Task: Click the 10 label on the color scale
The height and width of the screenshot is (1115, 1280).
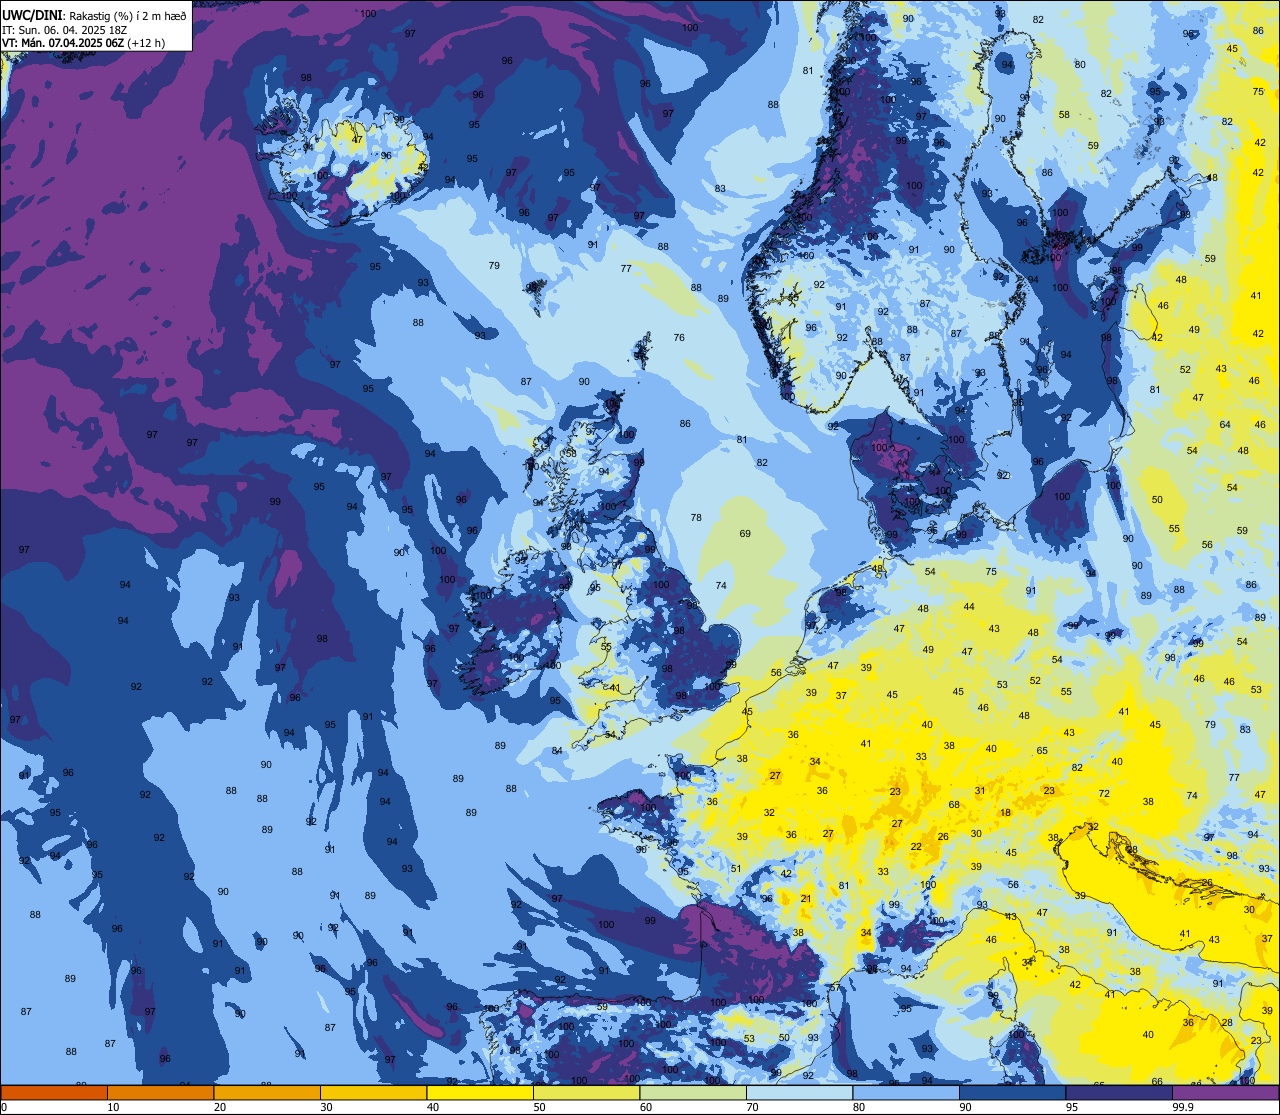Action: (113, 1107)
